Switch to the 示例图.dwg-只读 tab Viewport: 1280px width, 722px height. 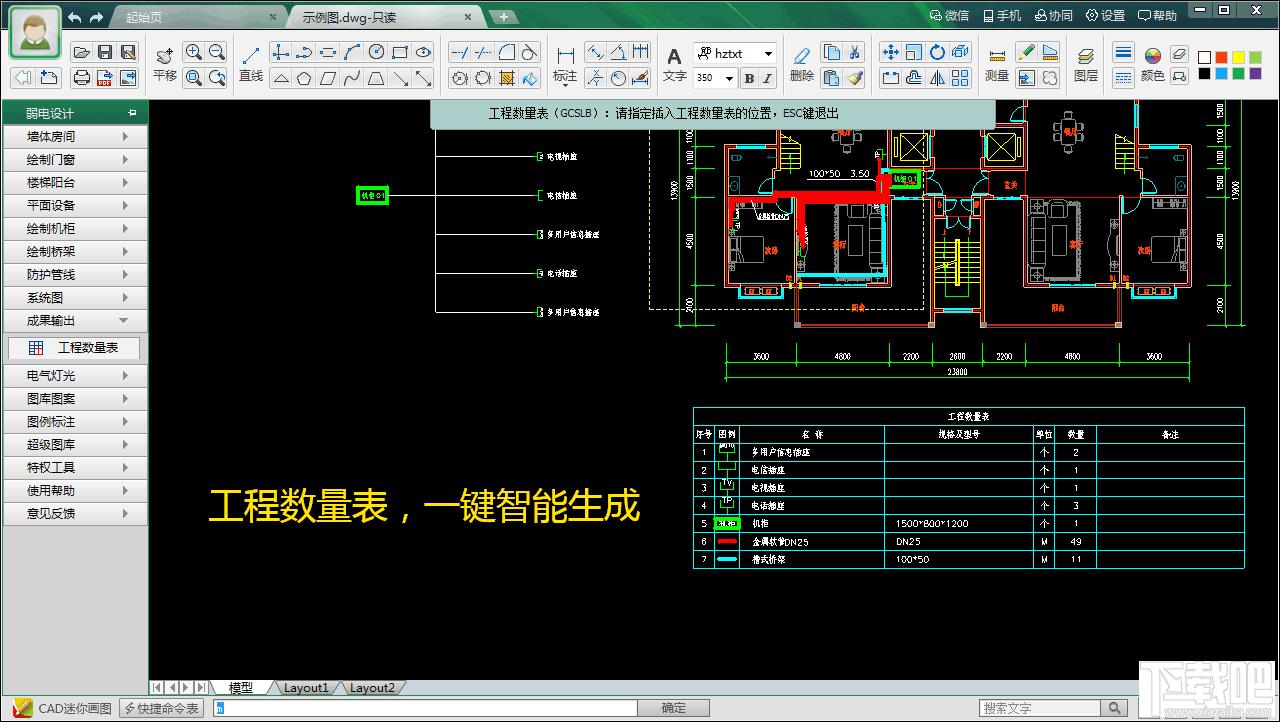388,17
